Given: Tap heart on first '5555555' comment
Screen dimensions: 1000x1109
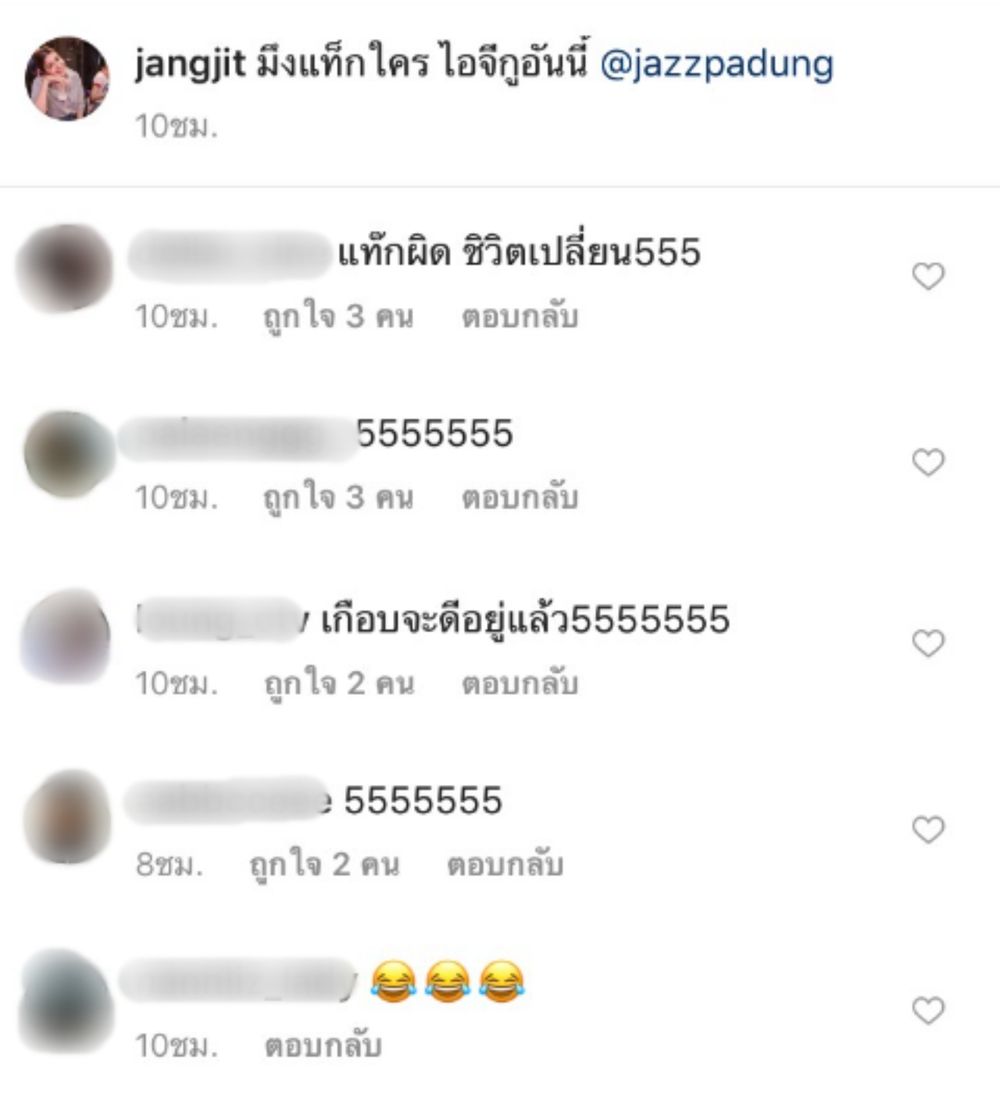Looking at the screenshot, I should click(928, 462).
